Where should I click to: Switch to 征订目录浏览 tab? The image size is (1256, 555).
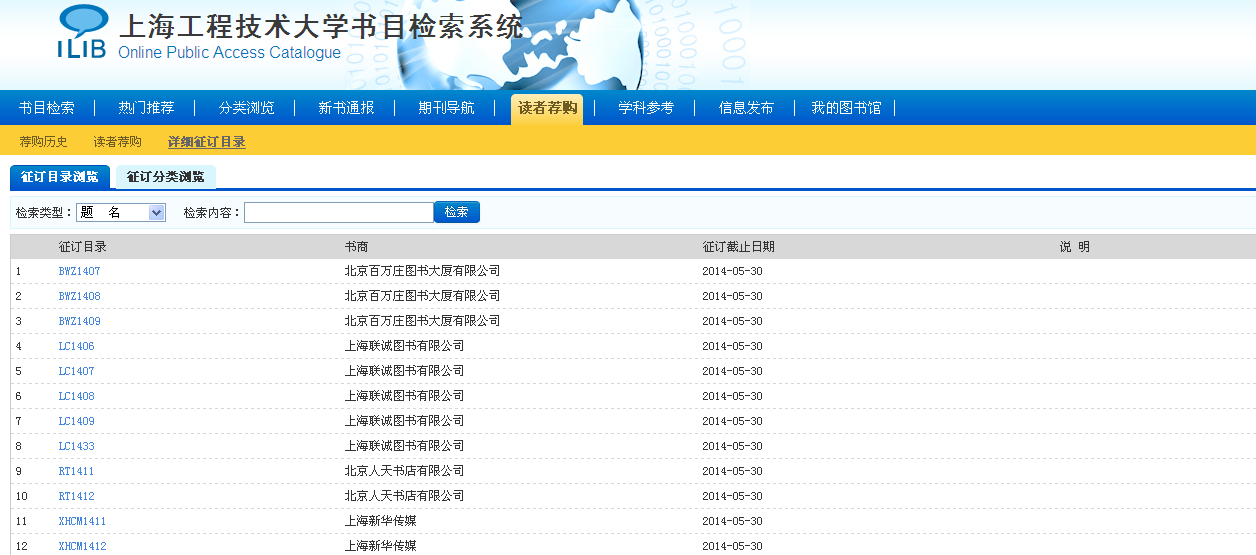[x=60, y=177]
